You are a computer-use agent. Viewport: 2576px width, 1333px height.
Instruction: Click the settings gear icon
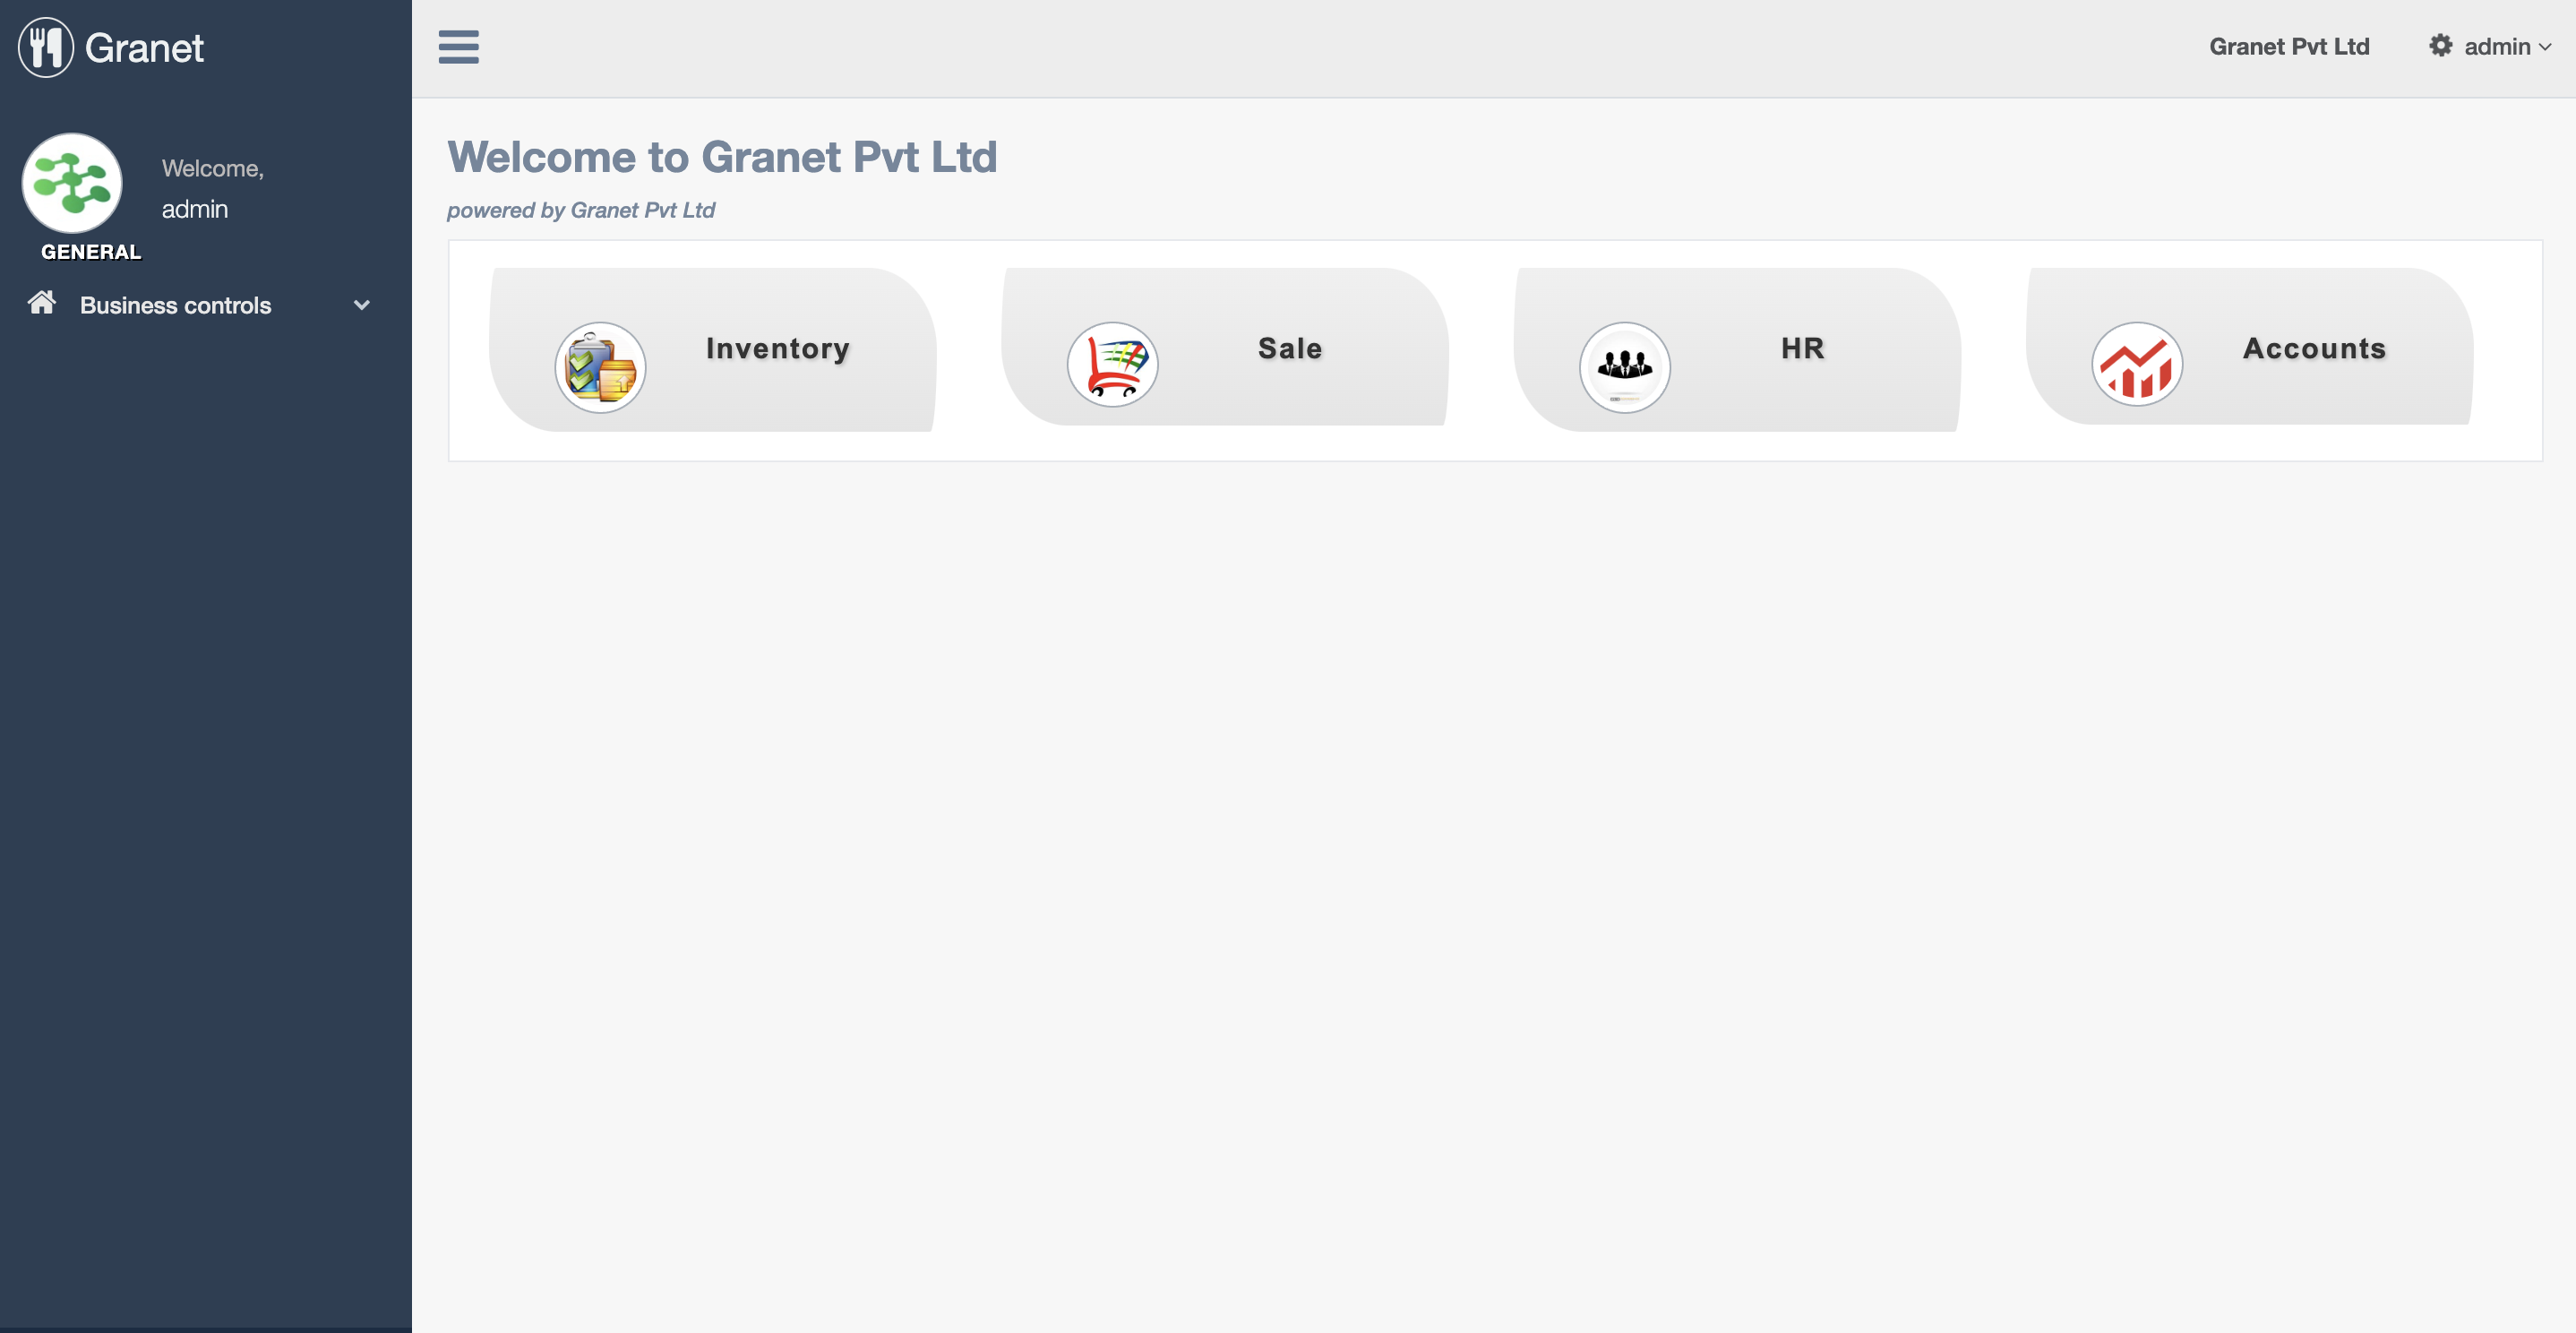[x=2440, y=46]
